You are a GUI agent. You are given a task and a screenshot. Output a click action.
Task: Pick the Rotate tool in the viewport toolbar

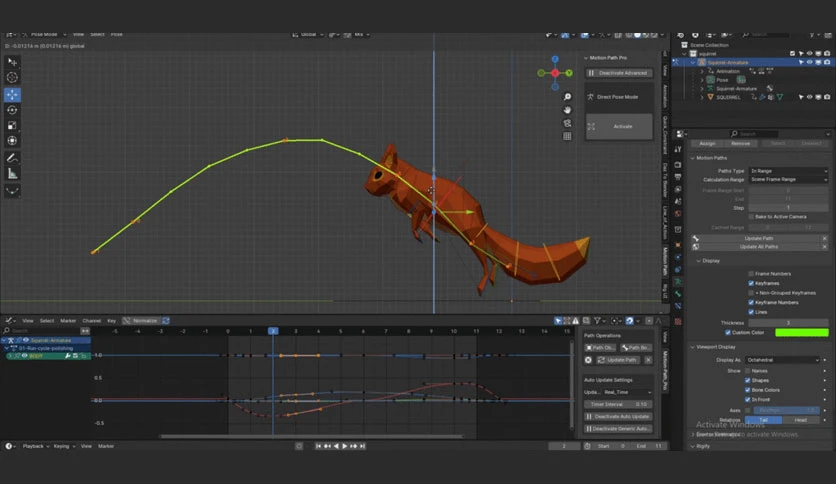pos(12,110)
